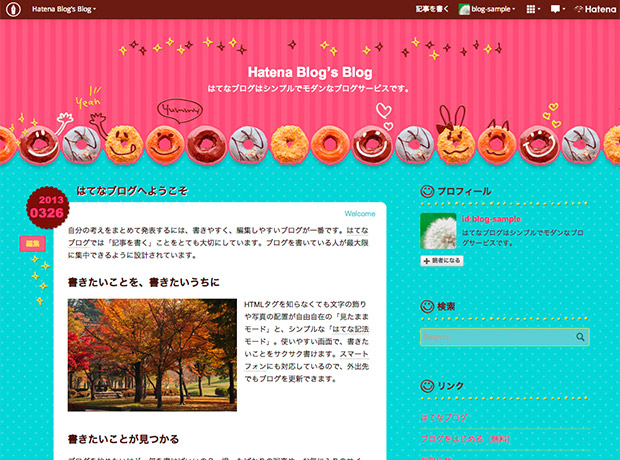Click the 2013 0326 date badge
This screenshot has height=460, width=620.
click(x=47, y=207)
